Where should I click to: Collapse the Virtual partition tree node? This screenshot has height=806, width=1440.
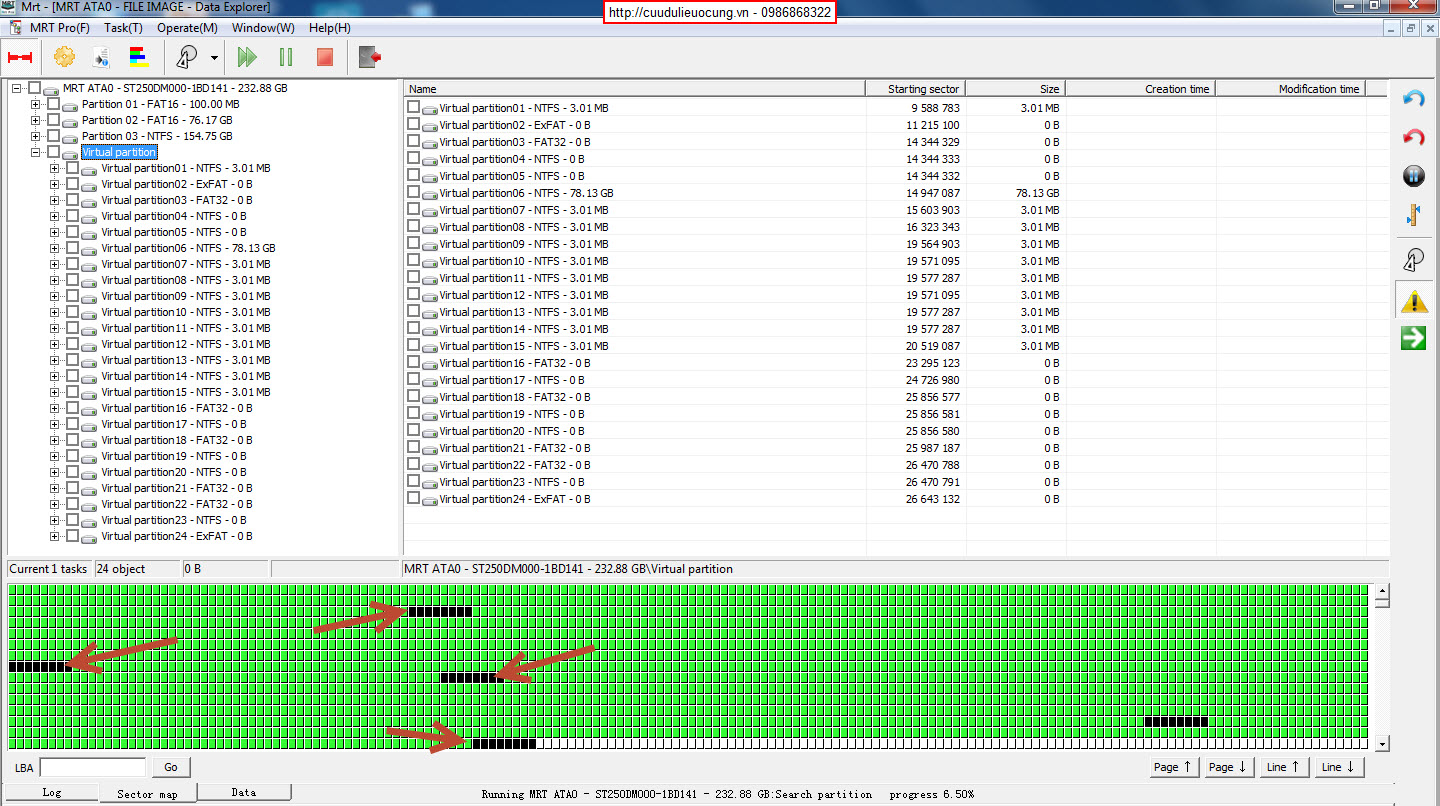(x=36, y=152)
